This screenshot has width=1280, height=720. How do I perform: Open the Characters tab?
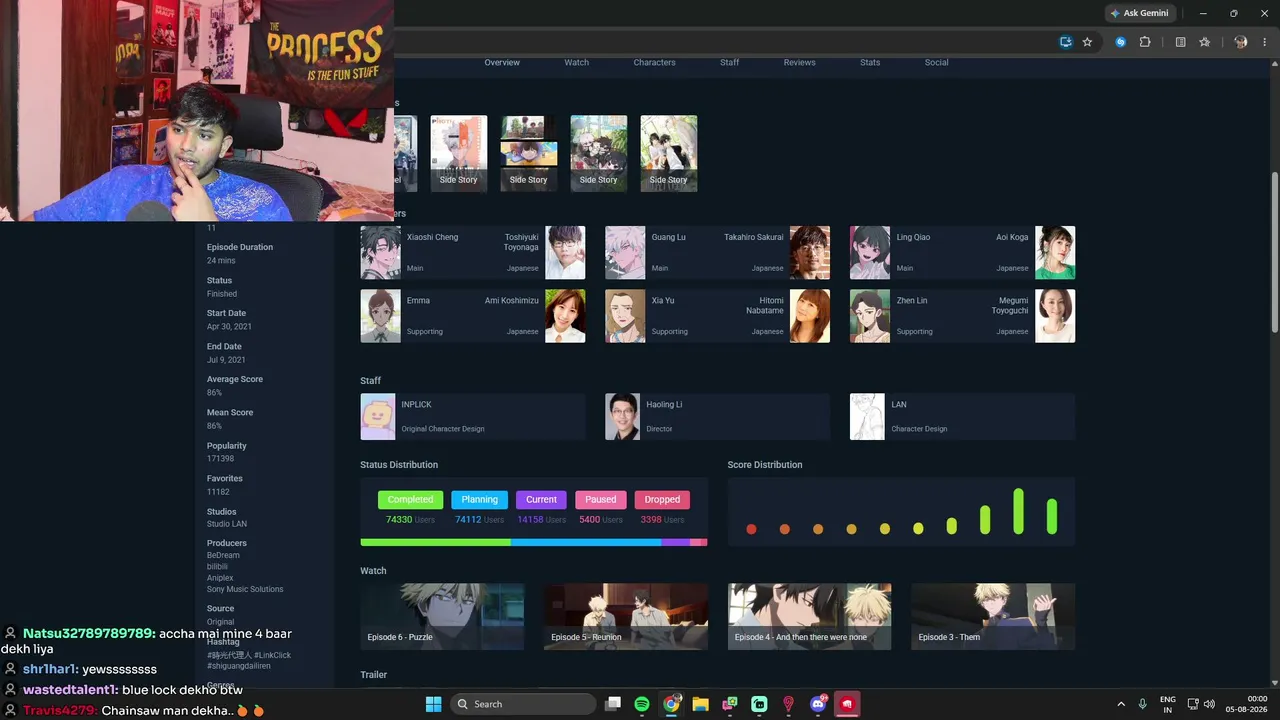[x=654, y=62]
